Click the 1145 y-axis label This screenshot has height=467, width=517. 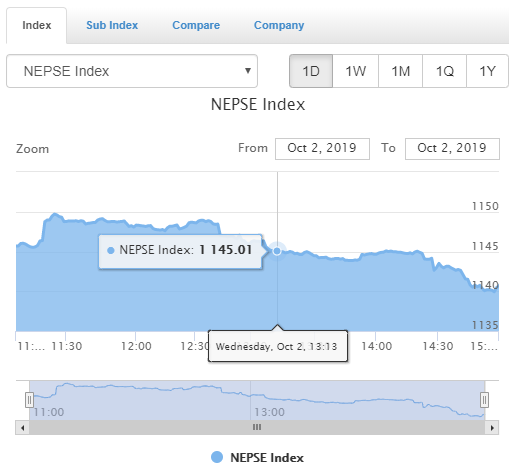tap(485, 246)
